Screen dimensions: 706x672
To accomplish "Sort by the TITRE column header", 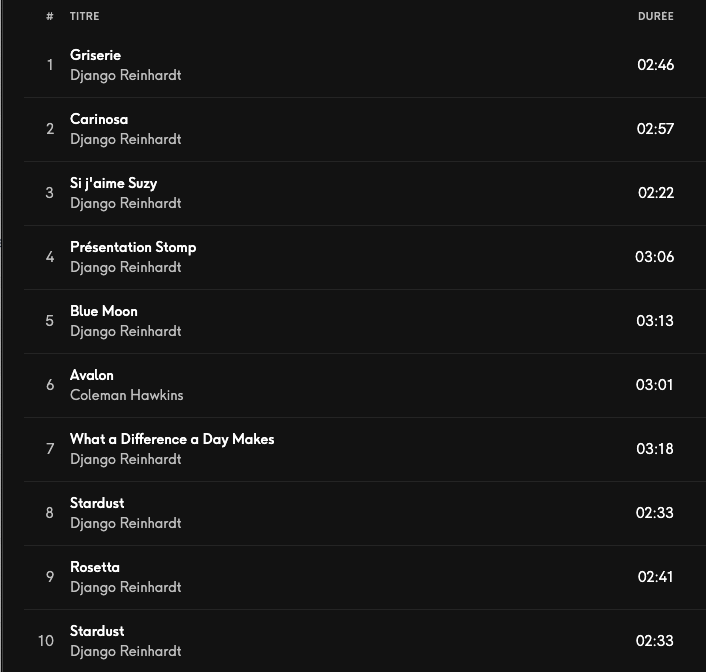I will coord(84,16).
